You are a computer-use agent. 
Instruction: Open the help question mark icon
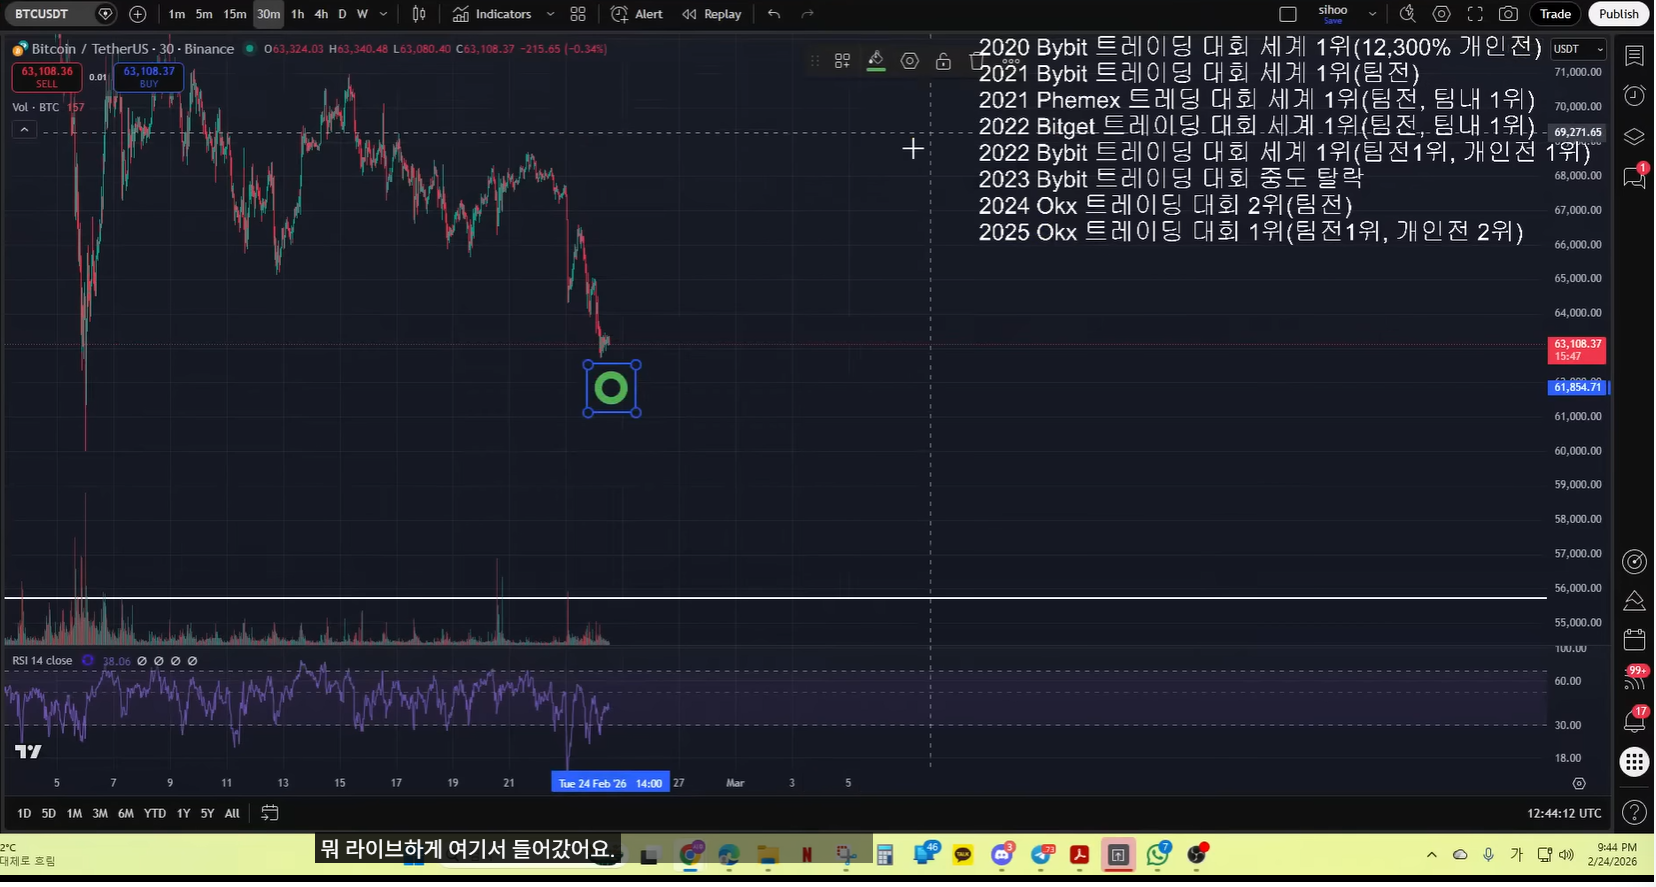pyautogui.click(x=1634, y=813)
